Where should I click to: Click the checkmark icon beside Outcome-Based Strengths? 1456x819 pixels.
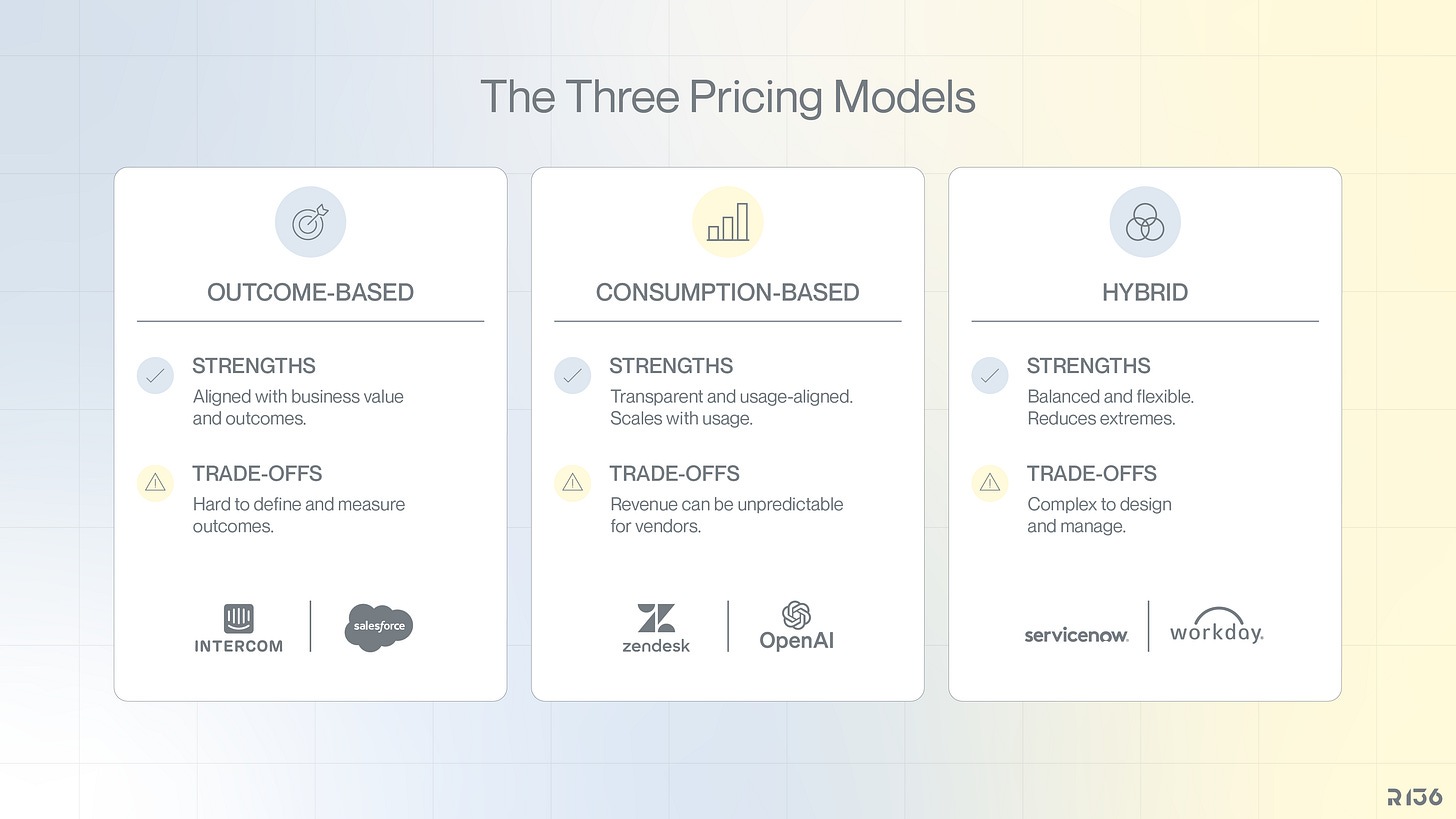coord(155,376)
